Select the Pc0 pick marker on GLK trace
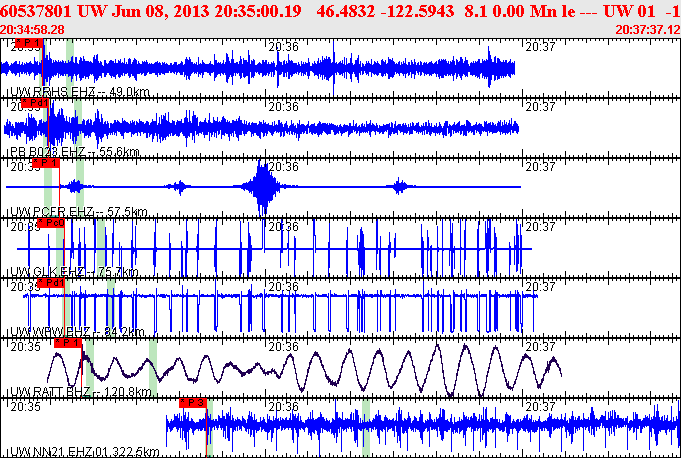Screen dimensions: 681x458 point(53,223)
